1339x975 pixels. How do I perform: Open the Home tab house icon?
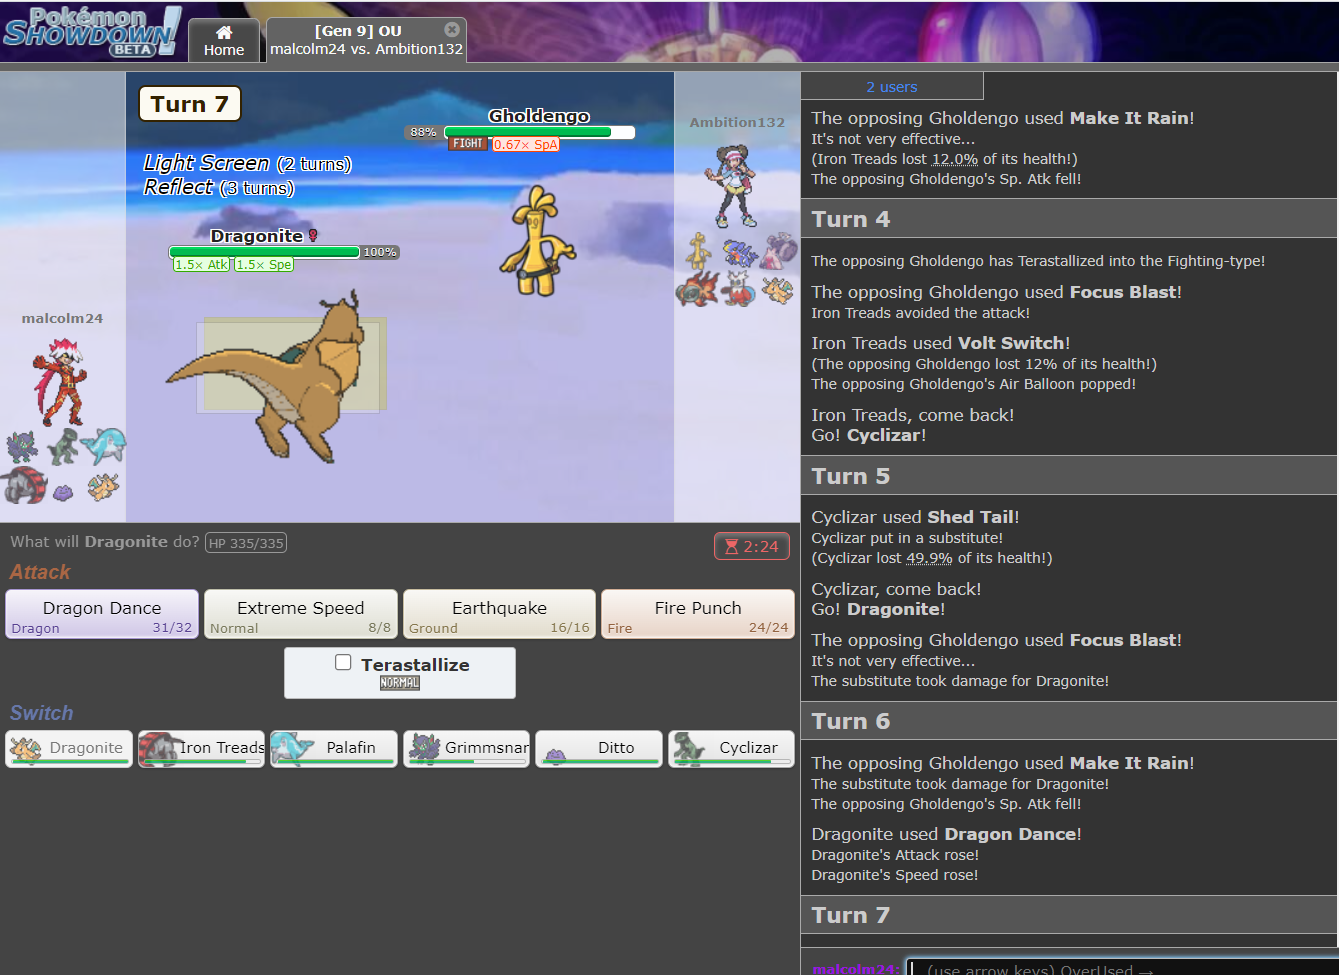click(x=224, y=32)
